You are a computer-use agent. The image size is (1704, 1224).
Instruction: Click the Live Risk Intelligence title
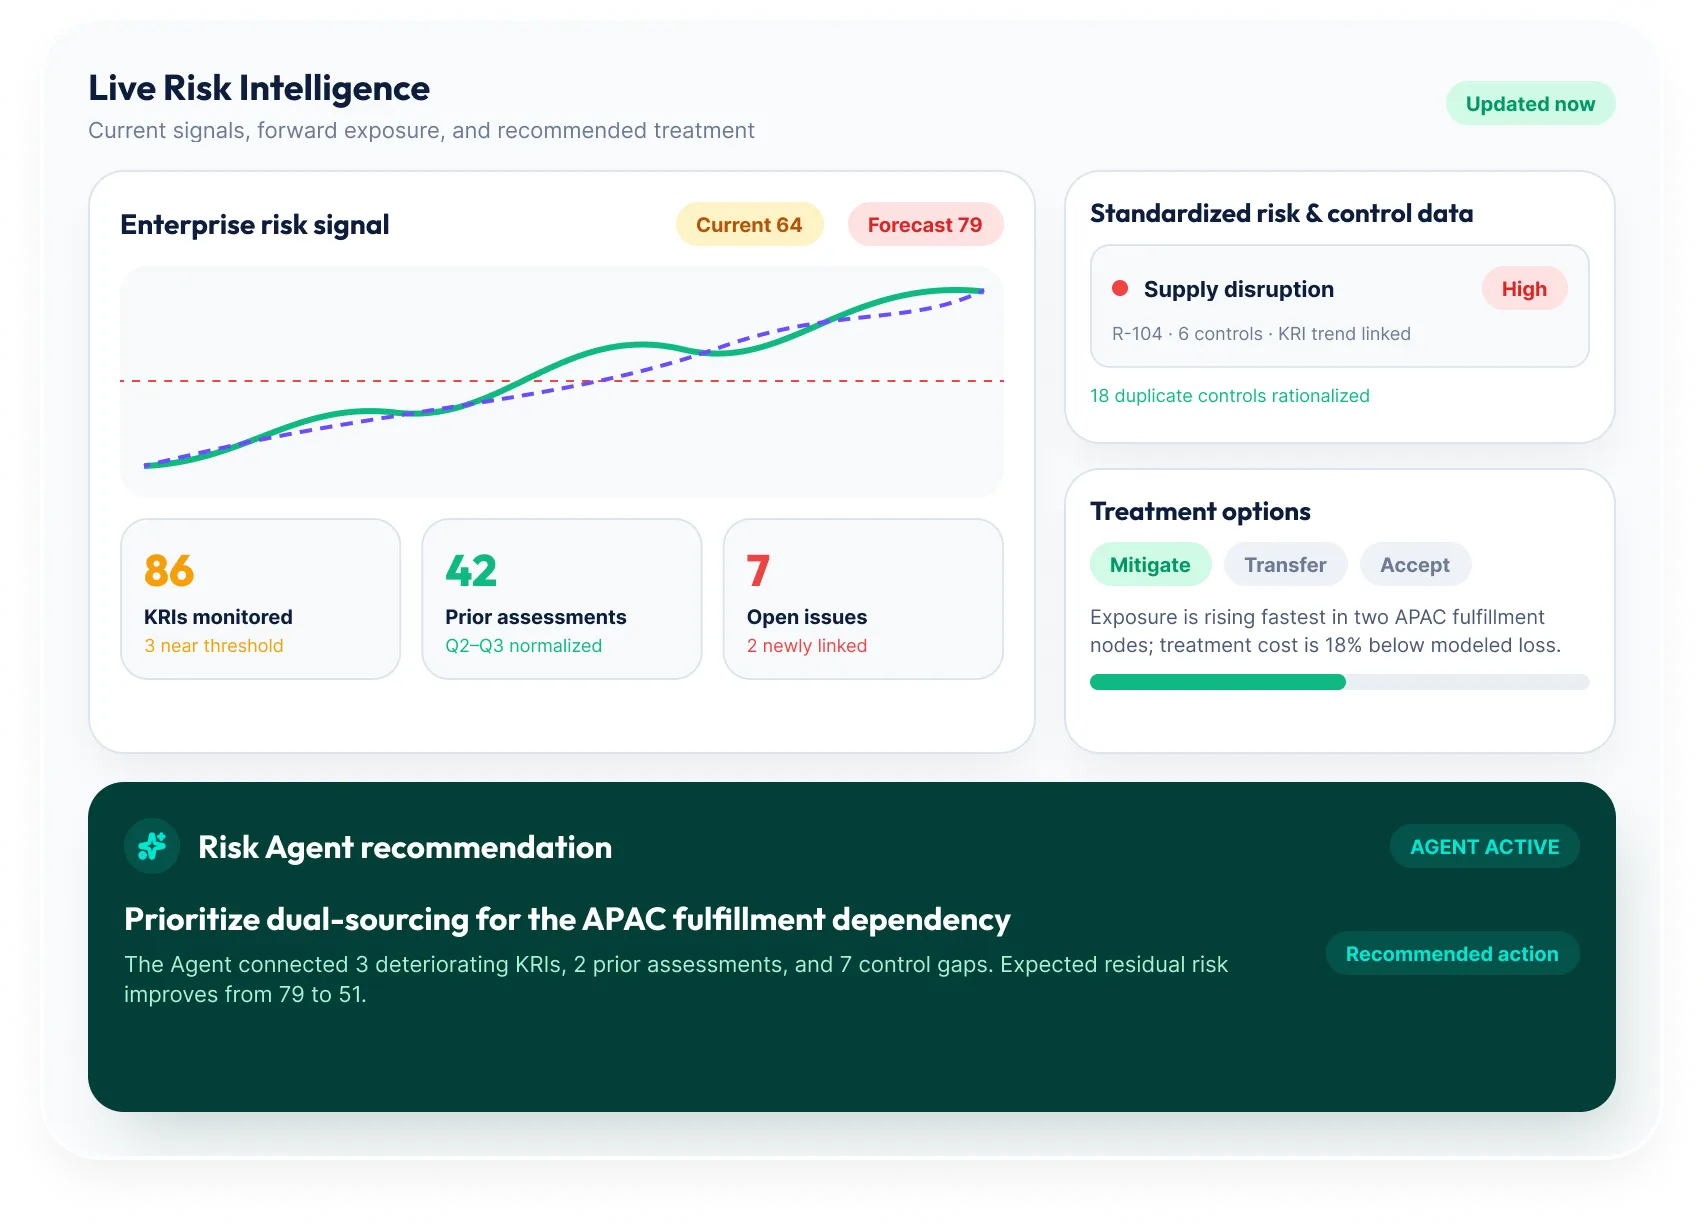point(259,88)
